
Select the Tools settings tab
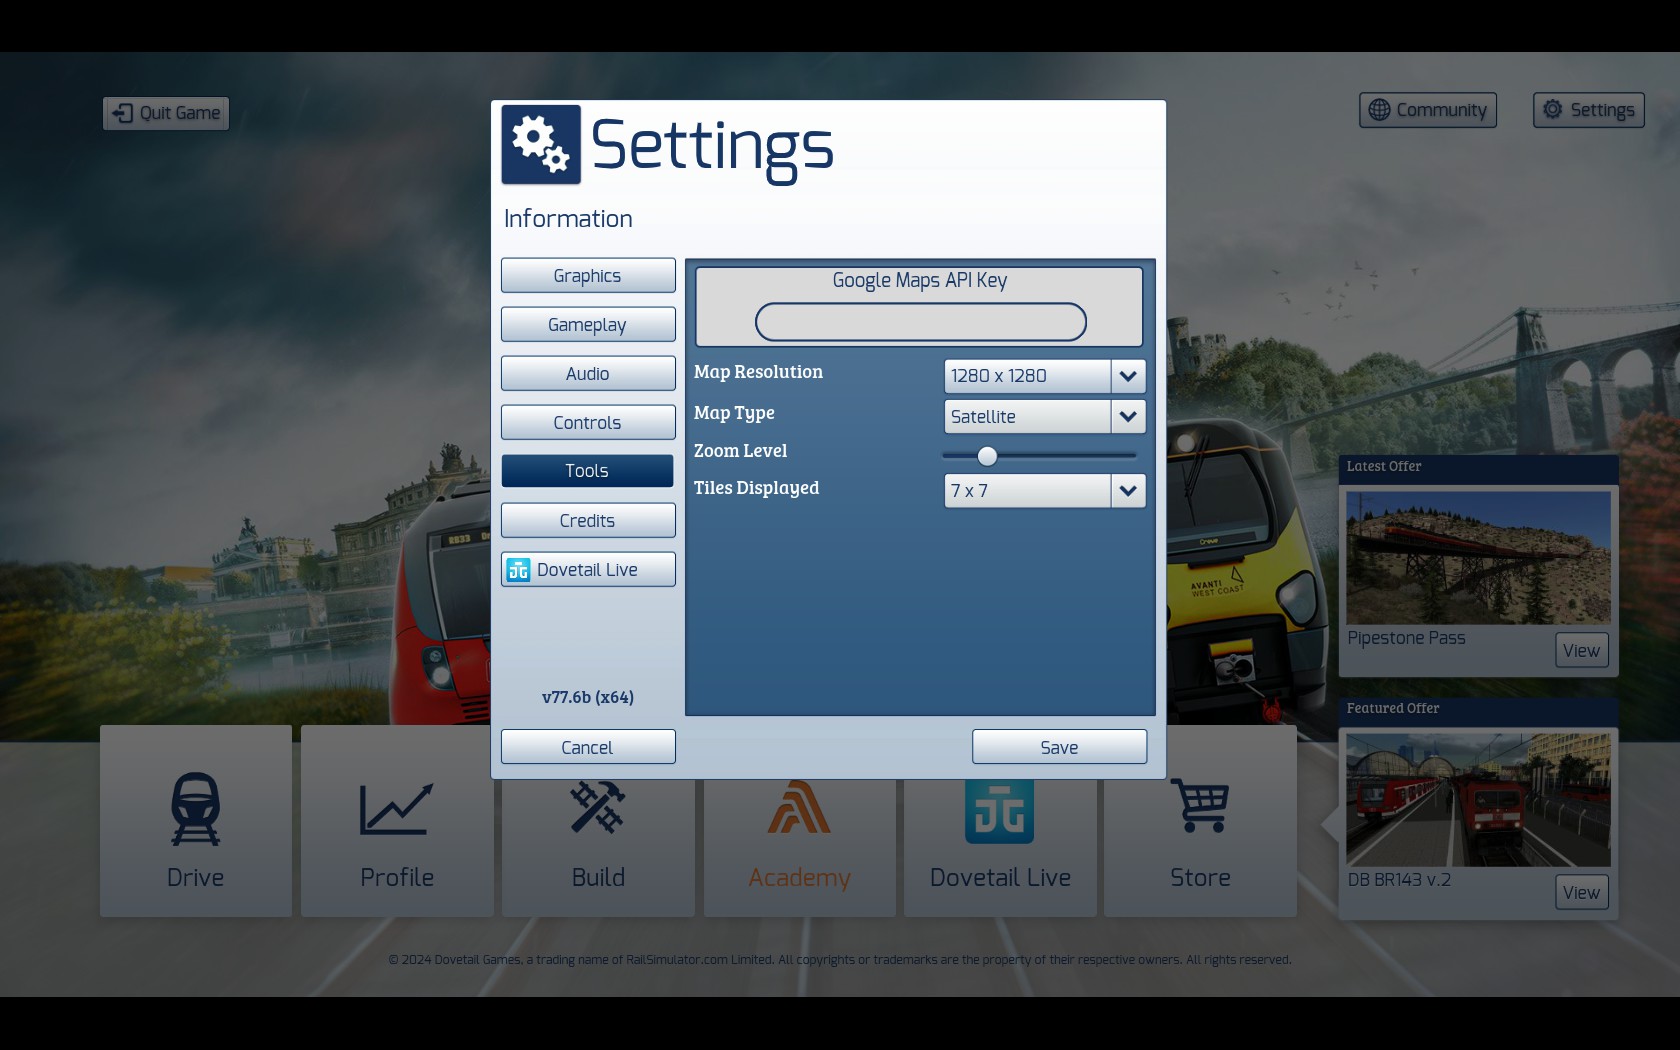coord(588,471)
